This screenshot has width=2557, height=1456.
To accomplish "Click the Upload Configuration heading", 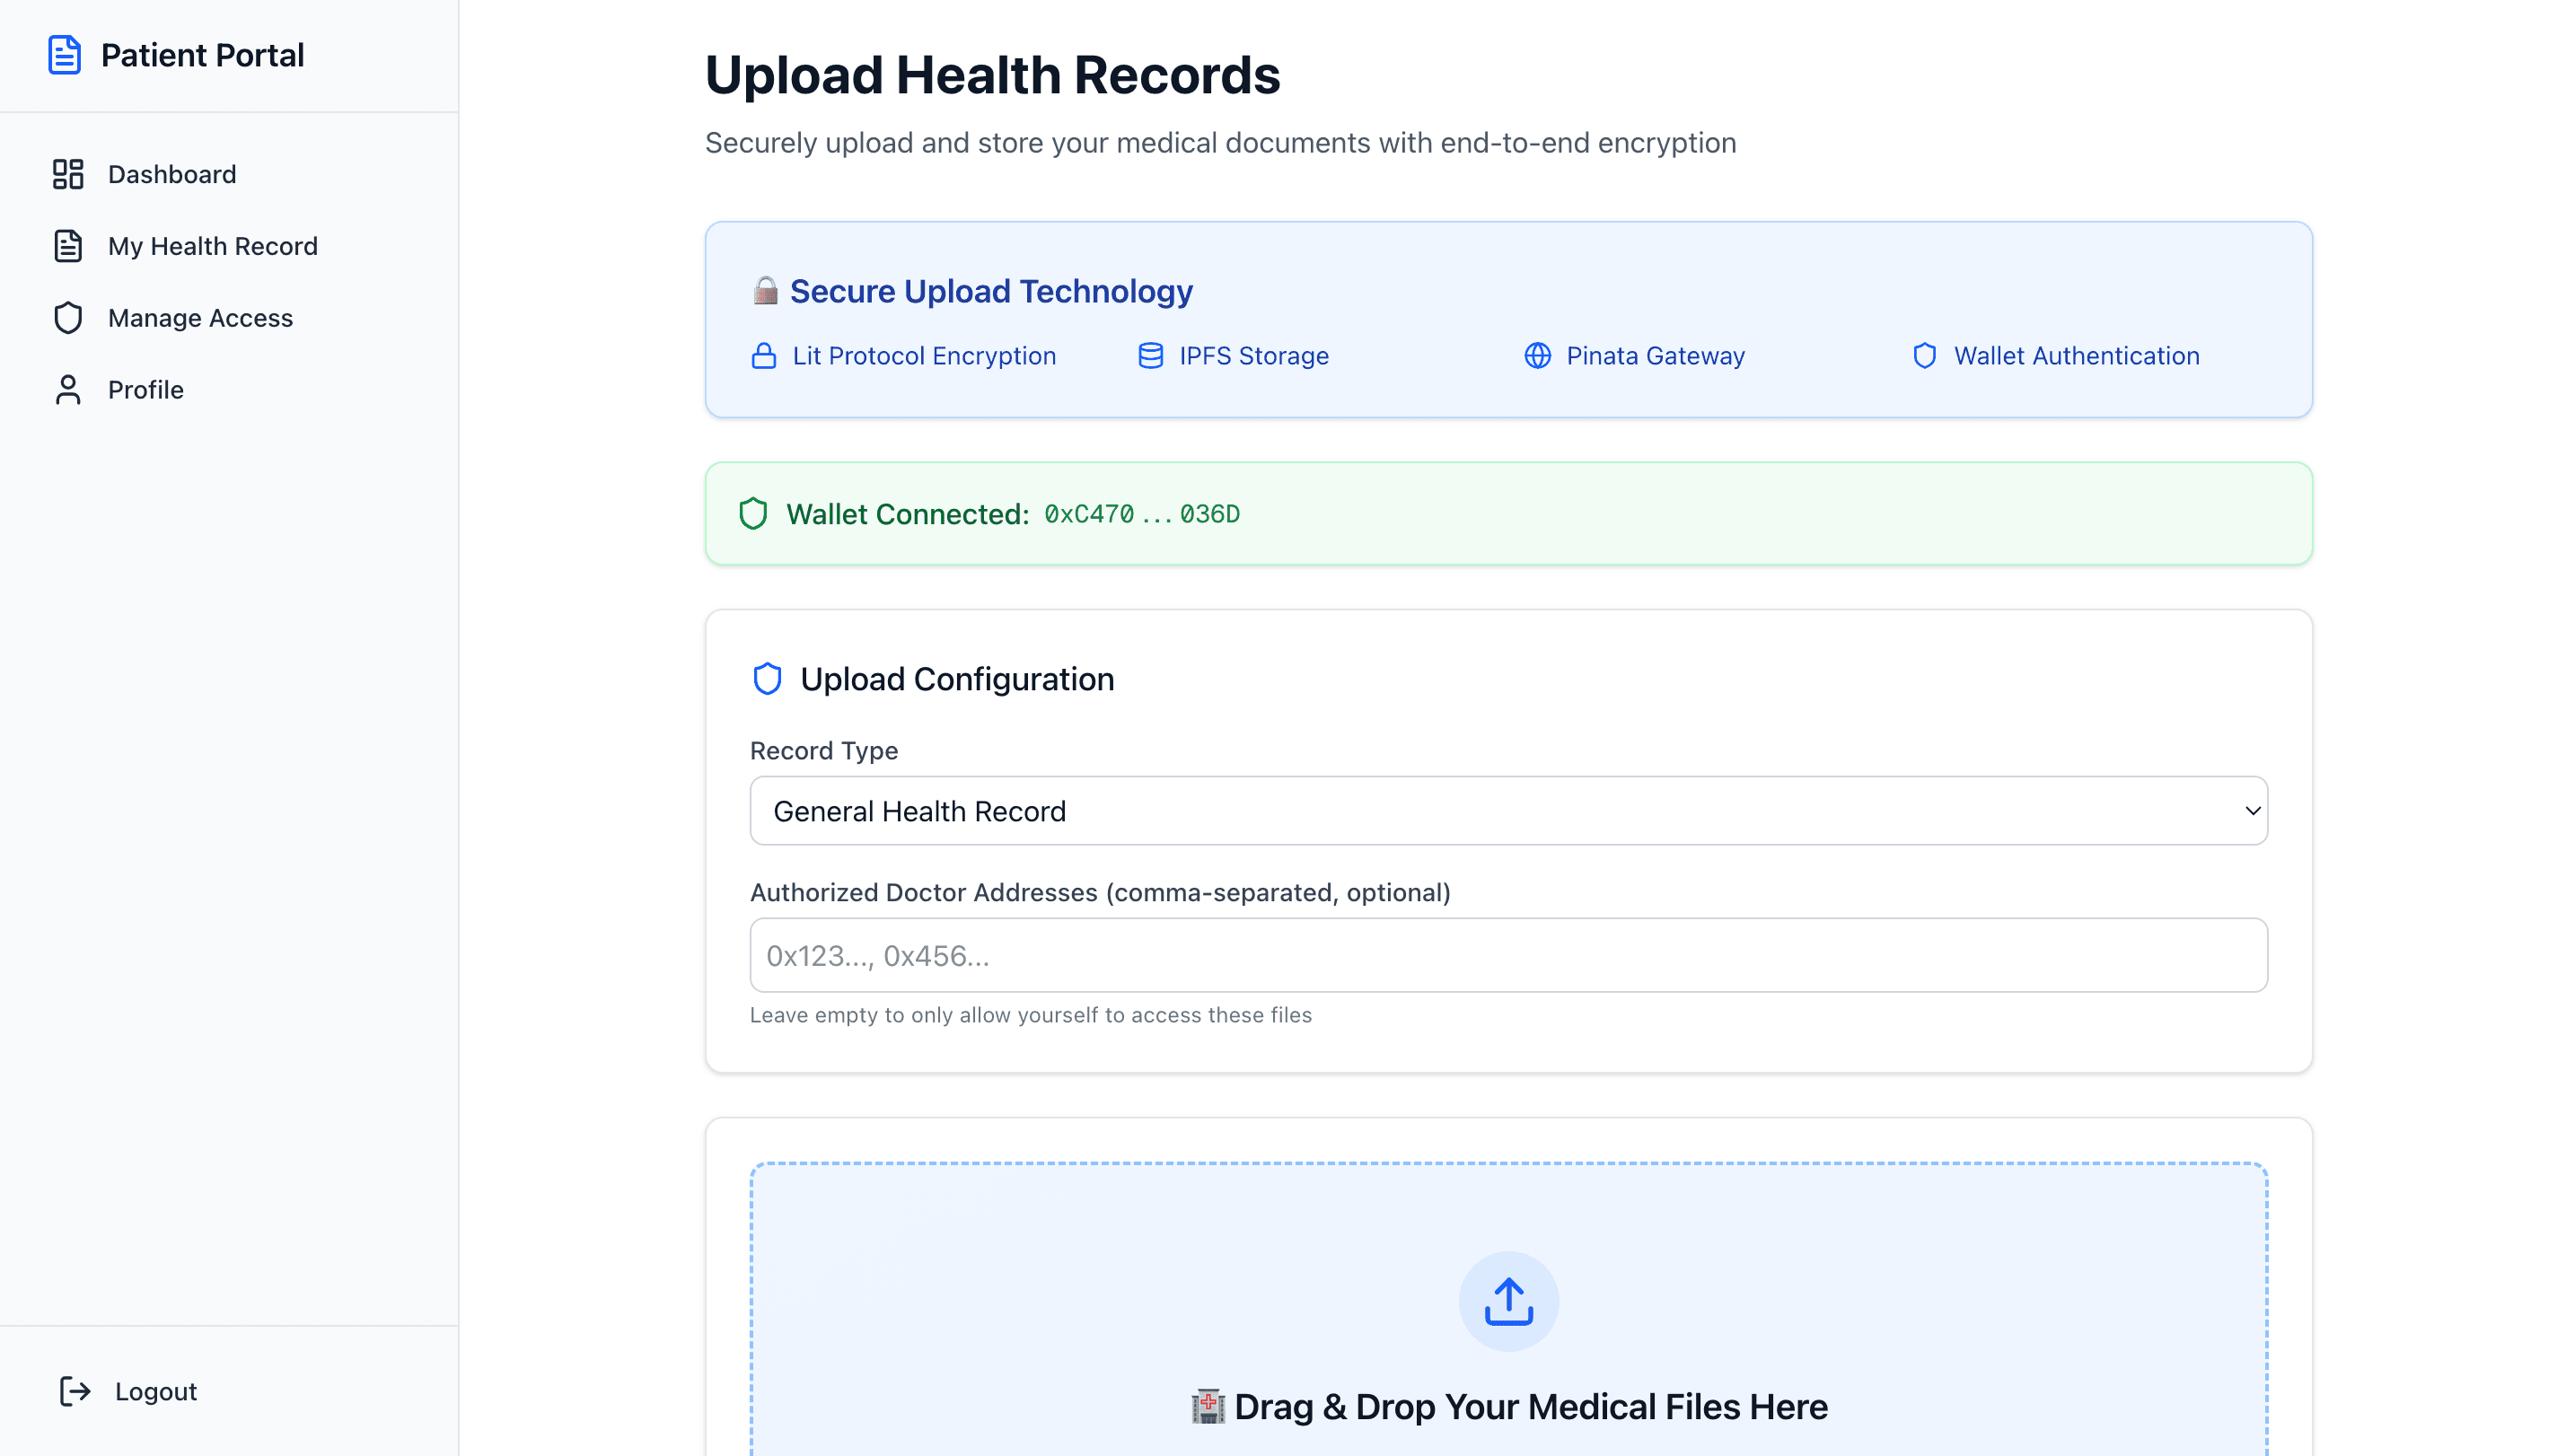I will click(x=957, y=679).
